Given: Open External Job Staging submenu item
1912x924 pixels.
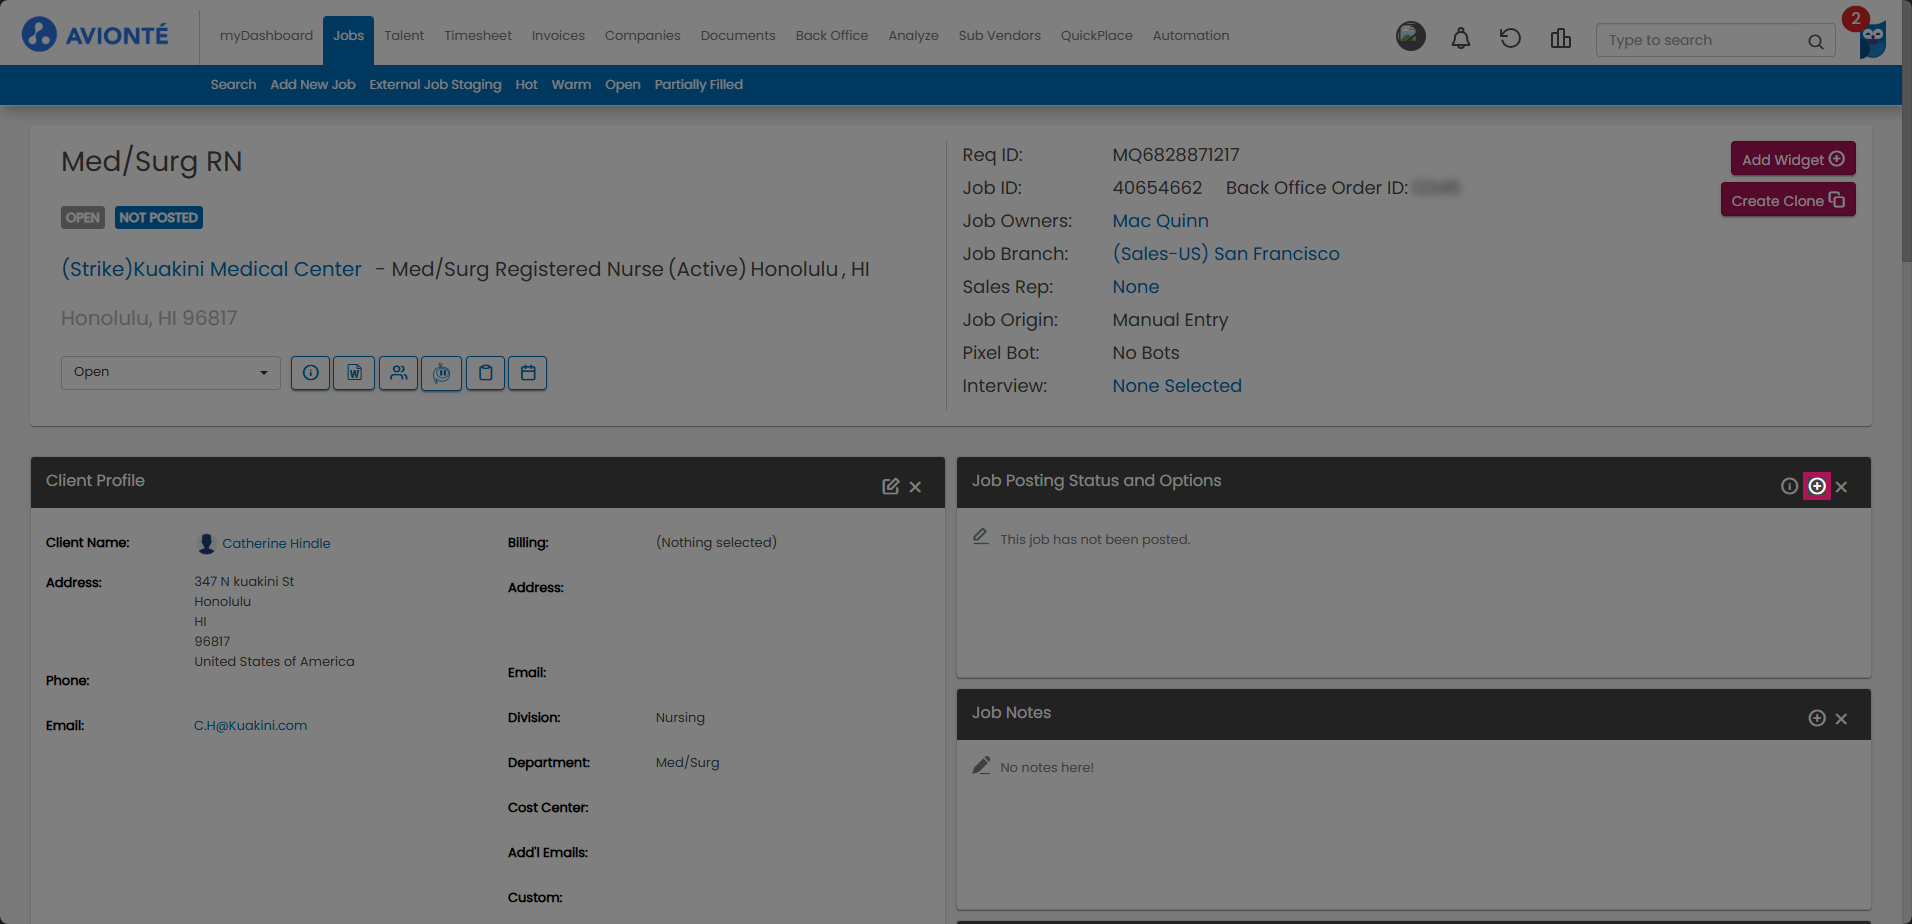Looking at the screenshot, I should tap(435, 85).
